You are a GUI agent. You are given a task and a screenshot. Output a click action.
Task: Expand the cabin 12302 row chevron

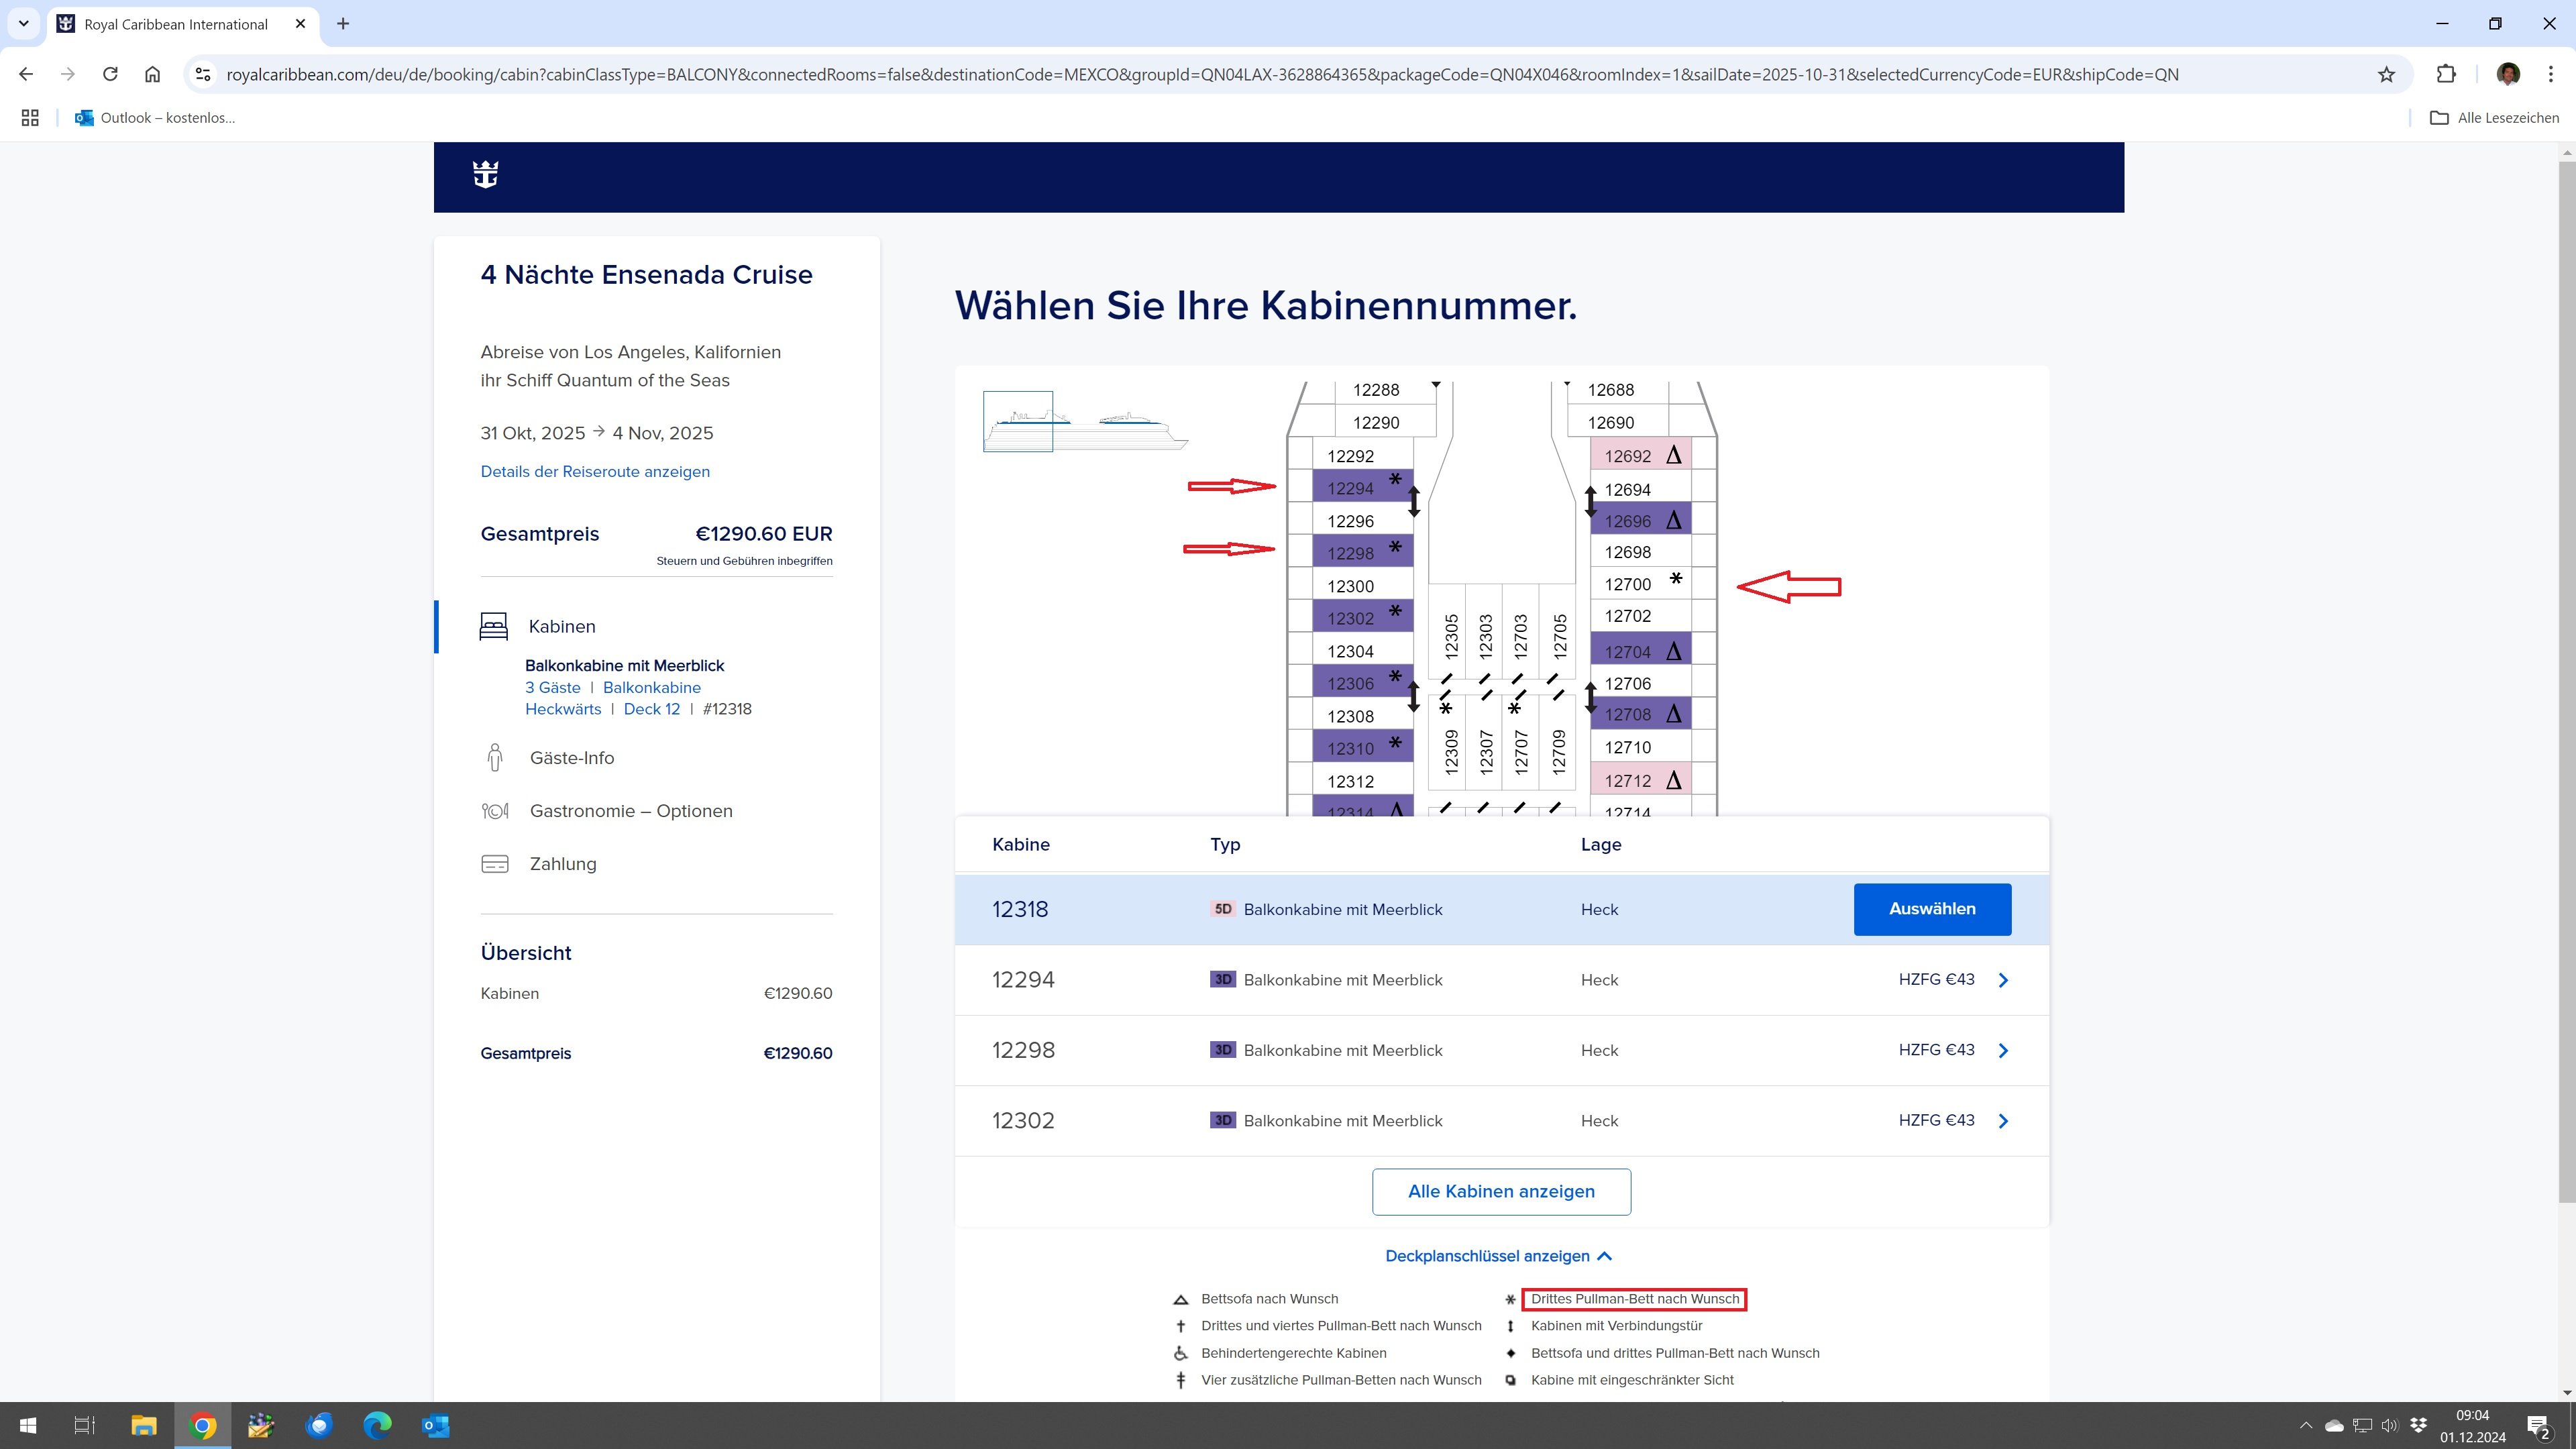click(2003, 1121)
